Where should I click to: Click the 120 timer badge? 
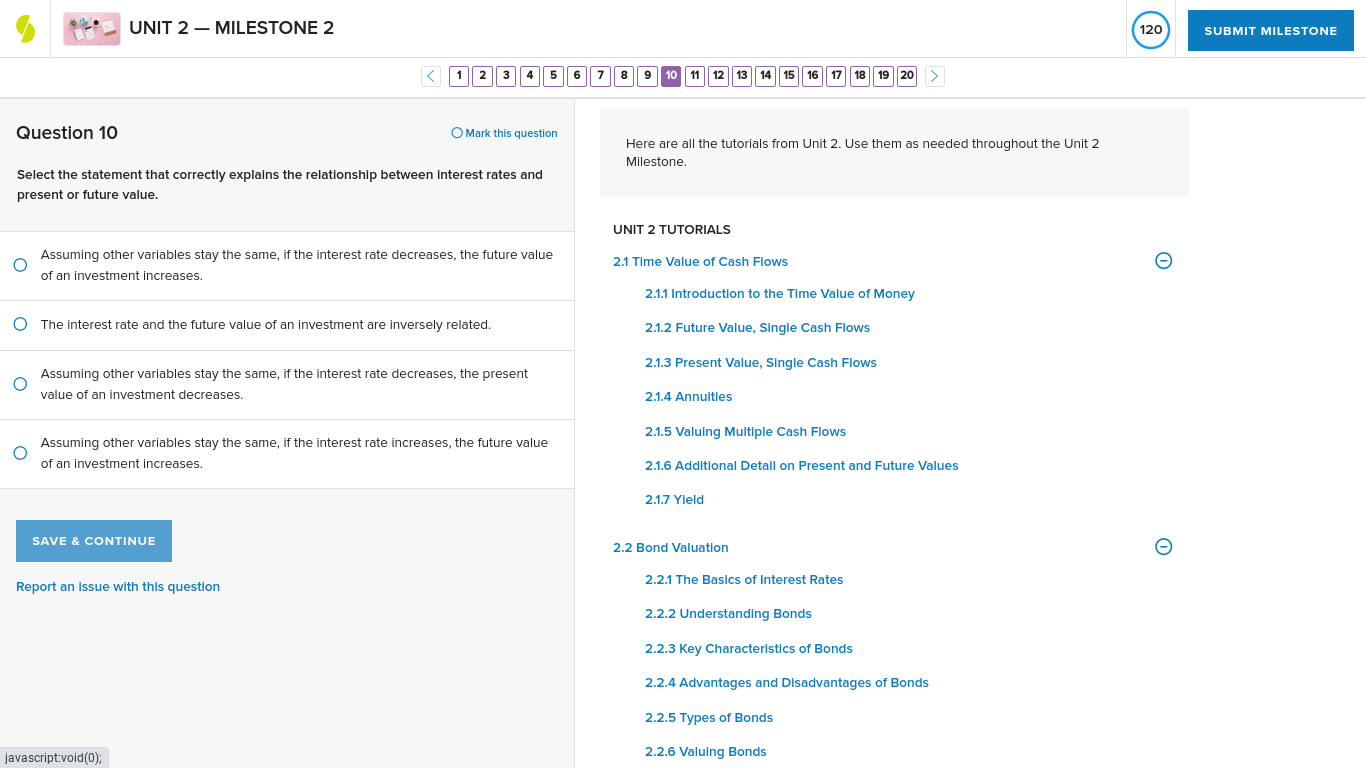(x=1150, y=29)
